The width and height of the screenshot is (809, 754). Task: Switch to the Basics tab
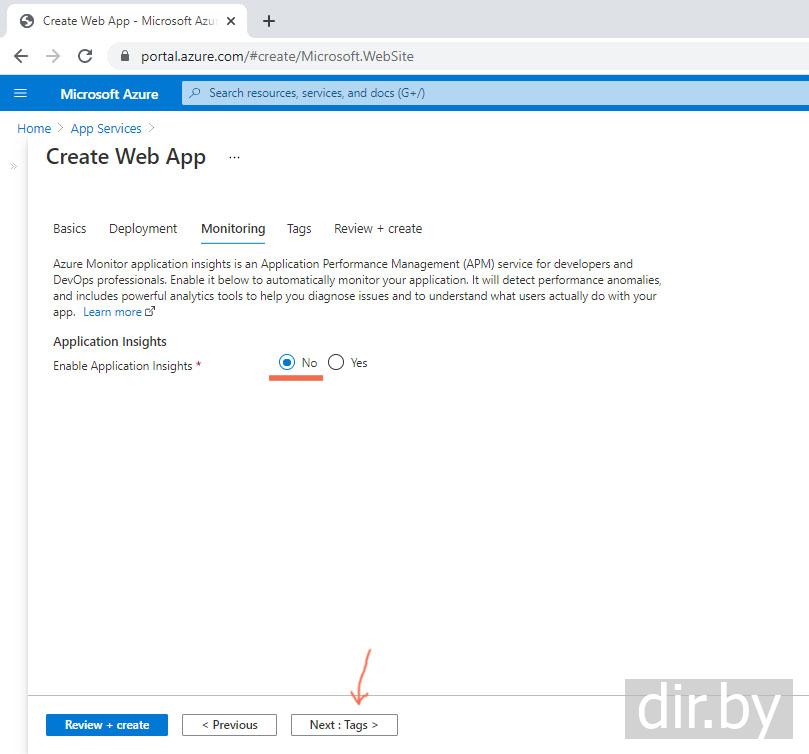tap(69, 228)
